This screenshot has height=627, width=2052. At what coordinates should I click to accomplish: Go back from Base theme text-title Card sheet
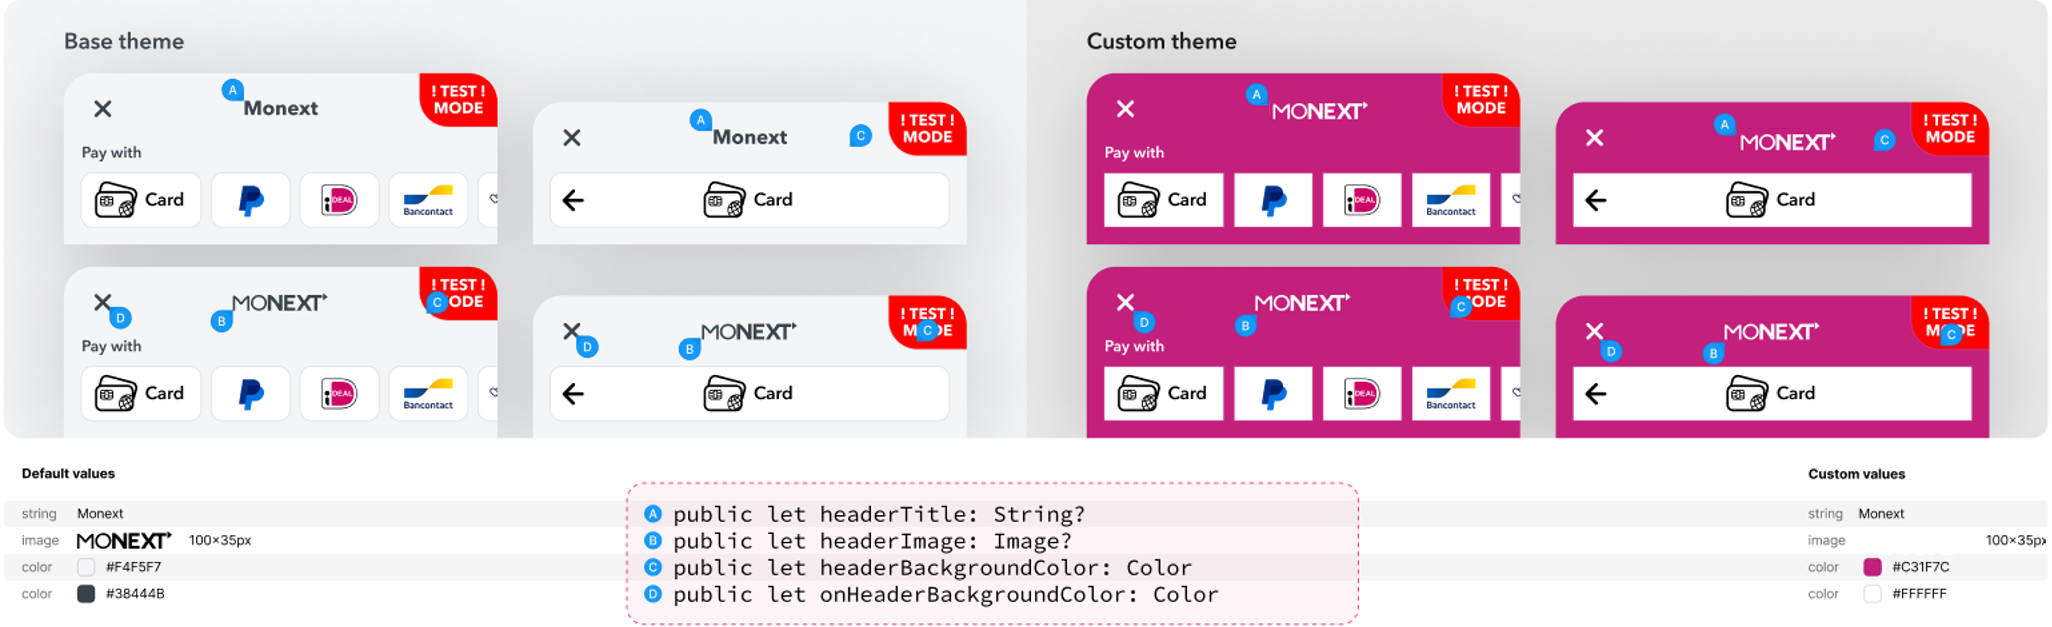[x=573, y=200]
